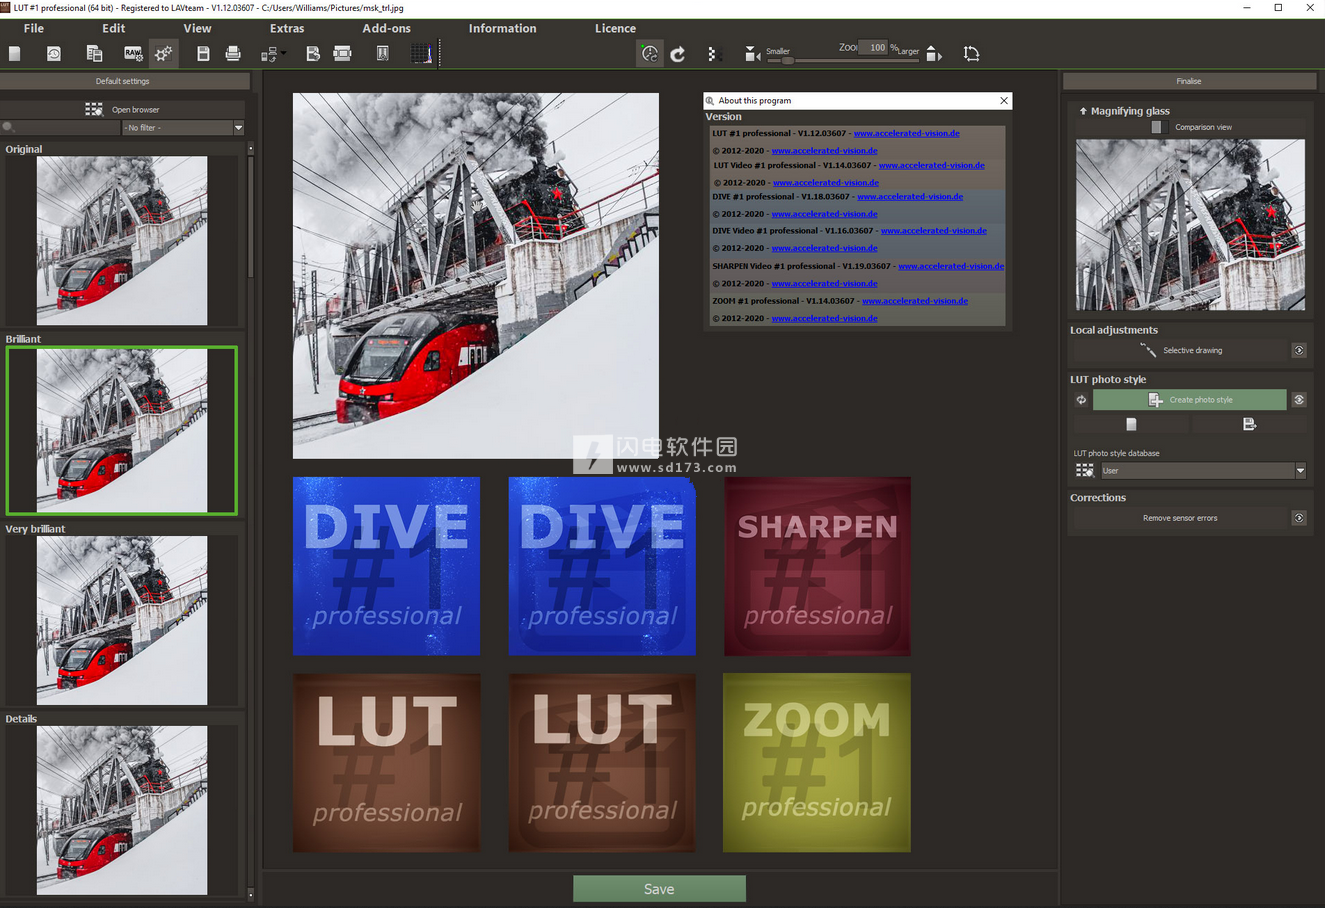1325x908 pixels.
Task: Click the Finalise button
Action: [x=1189, y=81]
